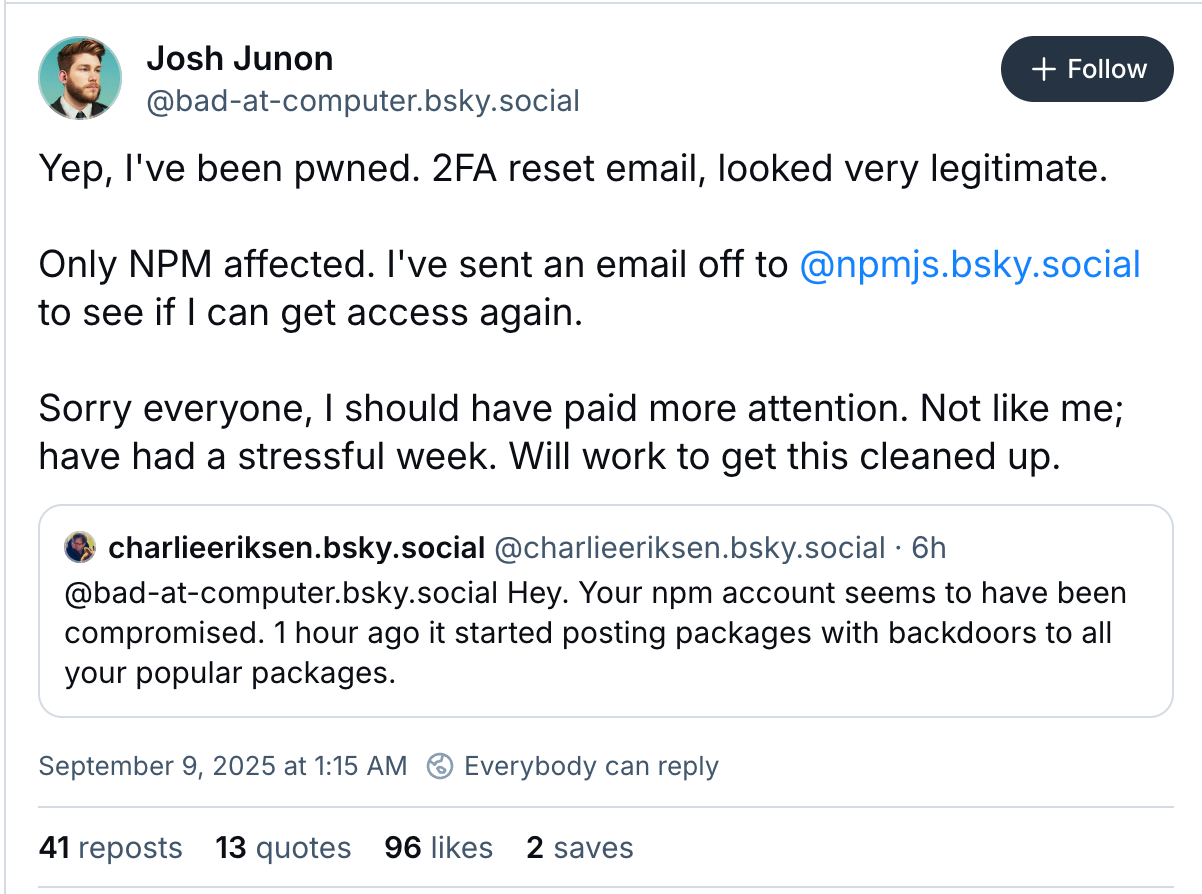Click the September 9, 2025 timestamp
The image size is (1202, 894).
coord(223,767)
